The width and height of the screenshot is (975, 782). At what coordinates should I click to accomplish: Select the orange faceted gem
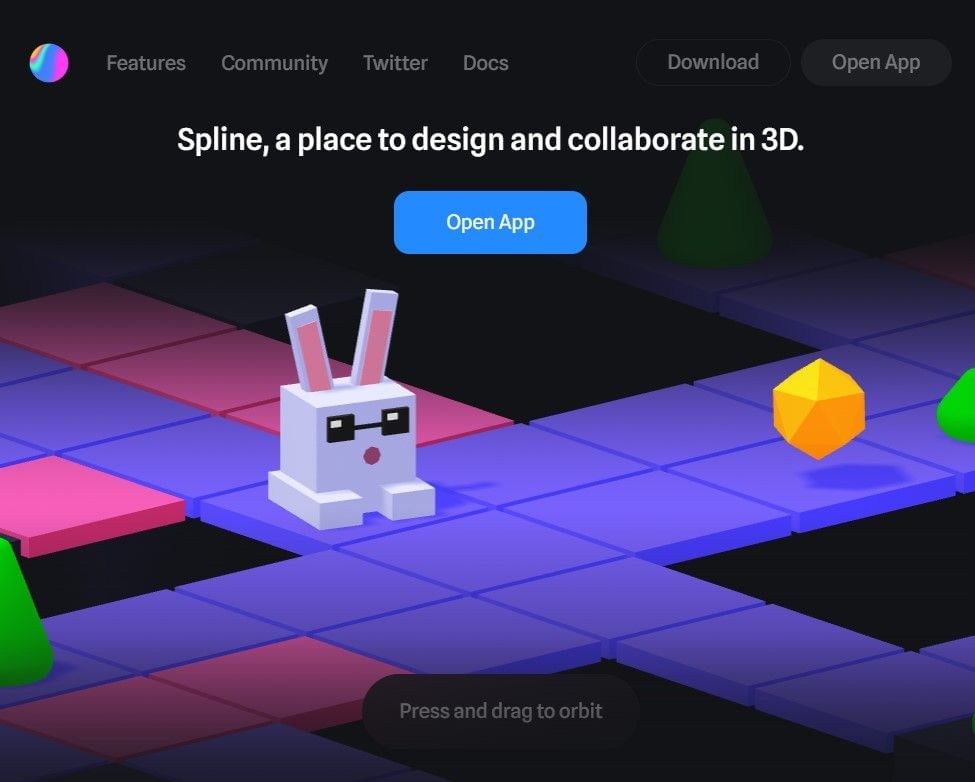pos(820,410)
